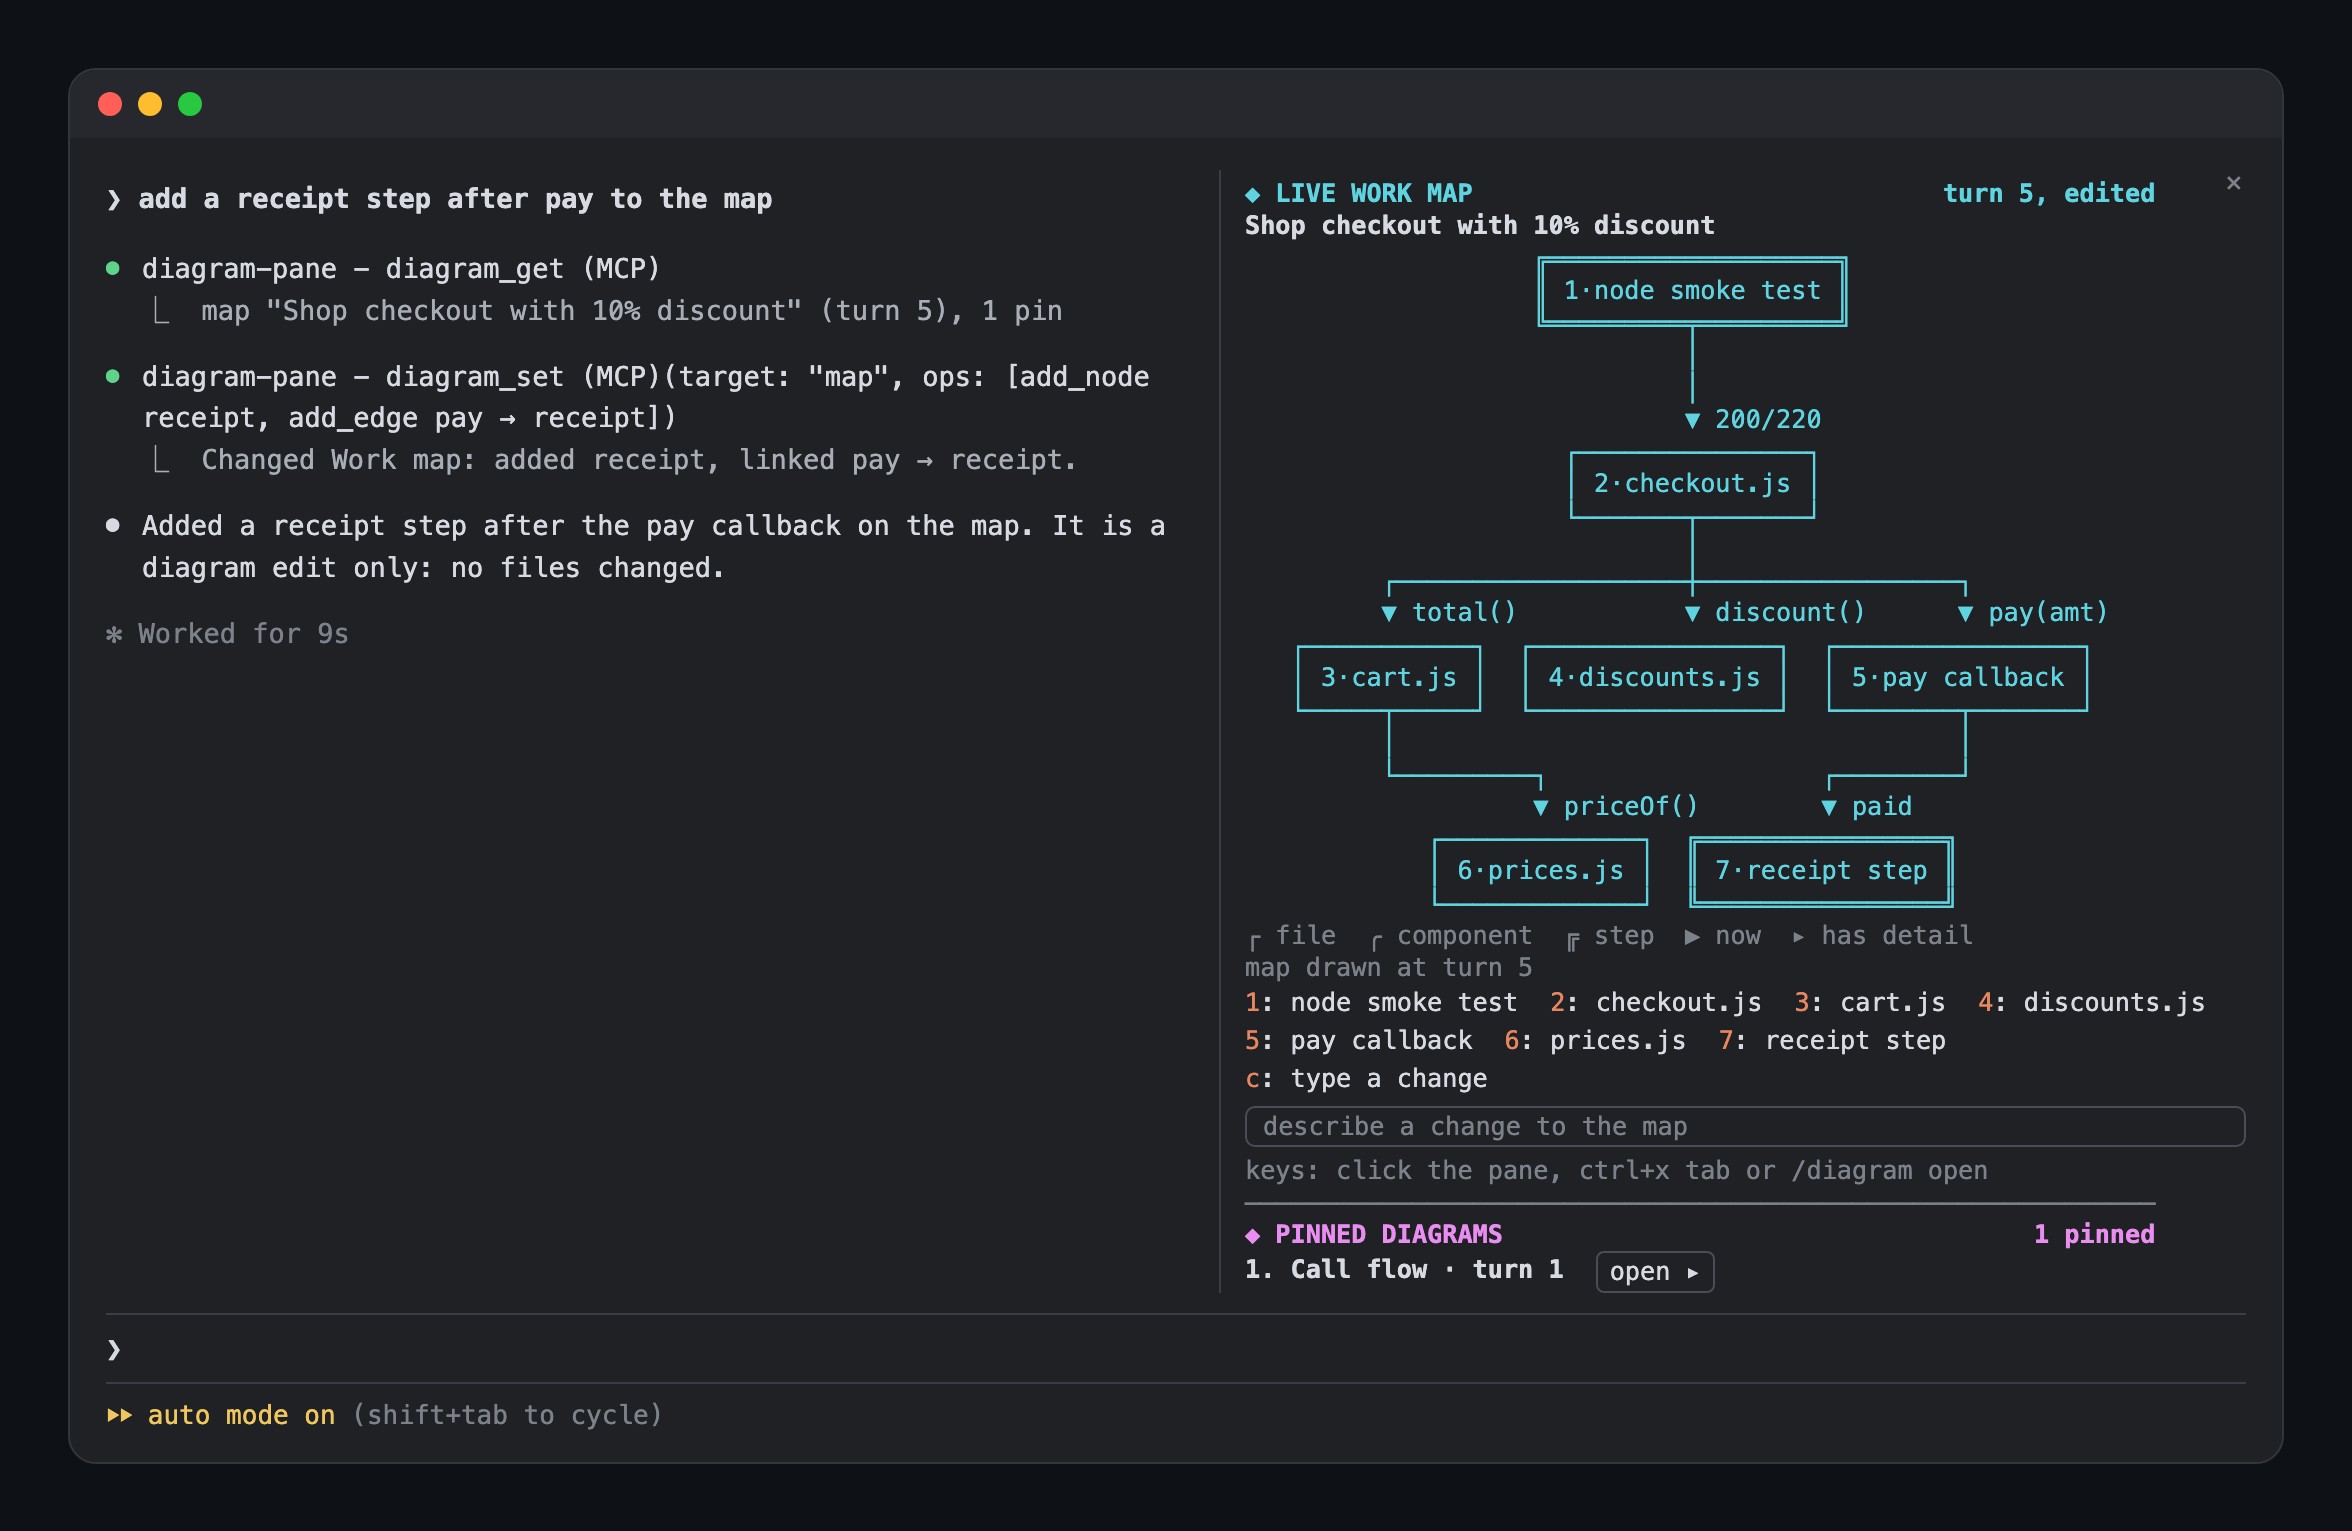Click '6: prices.js' shortcut entry
Viewport: 2352px width, 1531px height.
[1594, 1041]
